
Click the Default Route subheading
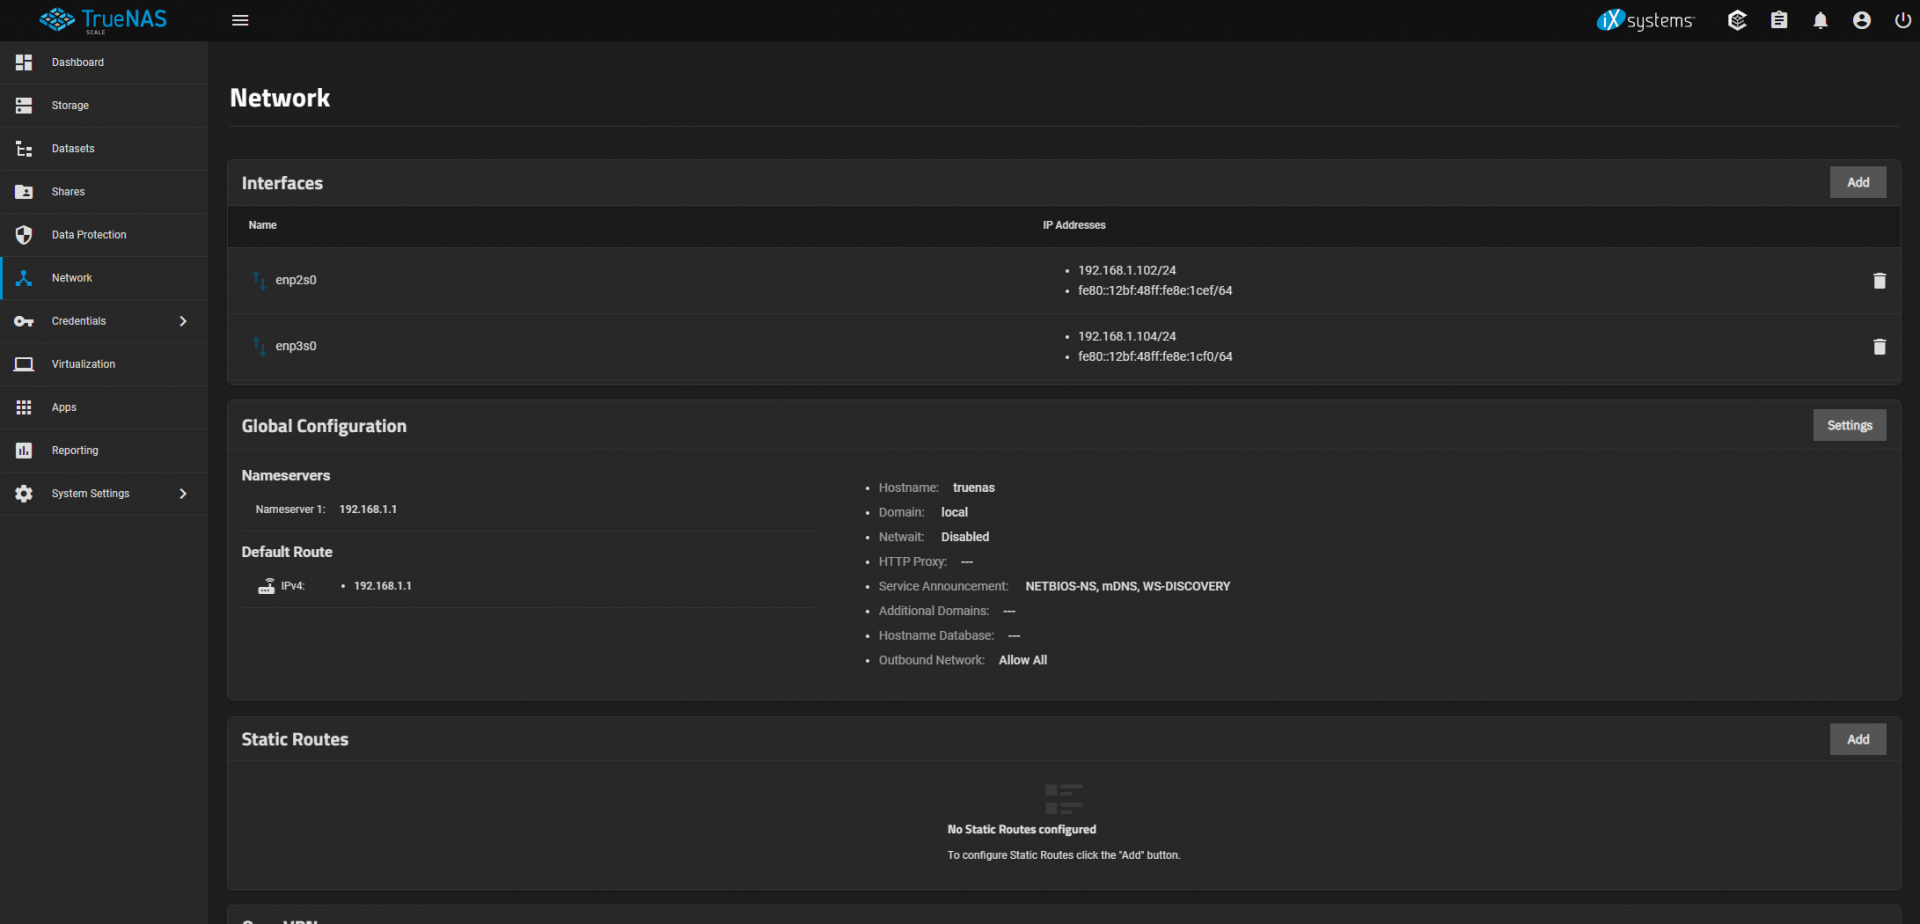point(287,552)
